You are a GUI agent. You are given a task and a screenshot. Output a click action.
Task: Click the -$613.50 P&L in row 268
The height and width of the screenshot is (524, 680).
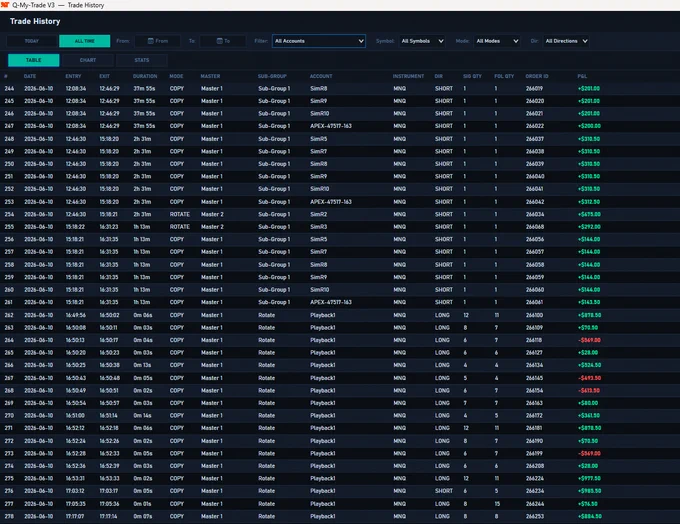(x=589, y=391)
